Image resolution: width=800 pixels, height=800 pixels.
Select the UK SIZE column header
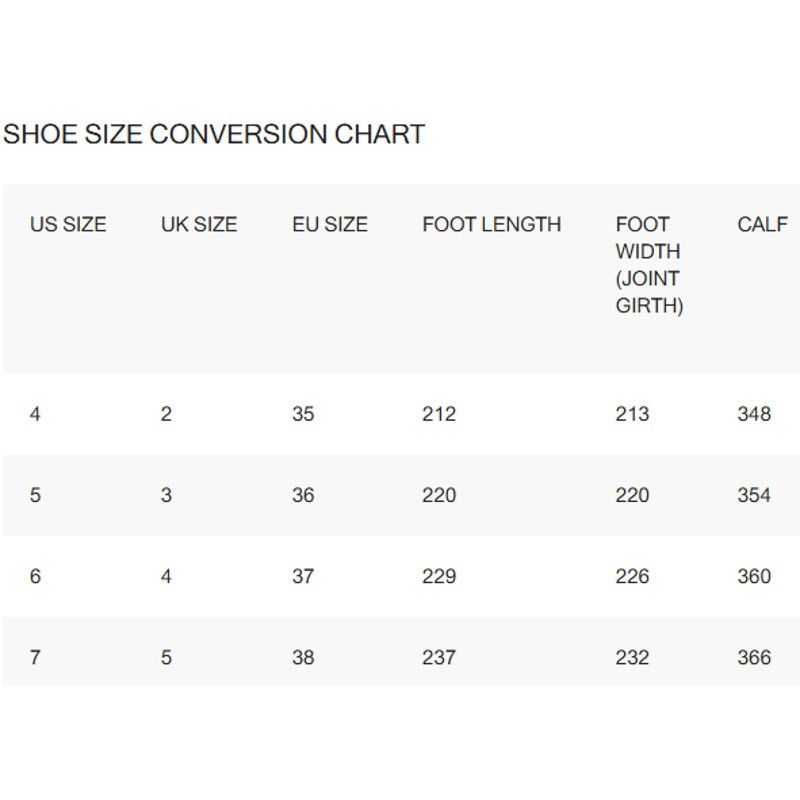[x=199, y=224]
